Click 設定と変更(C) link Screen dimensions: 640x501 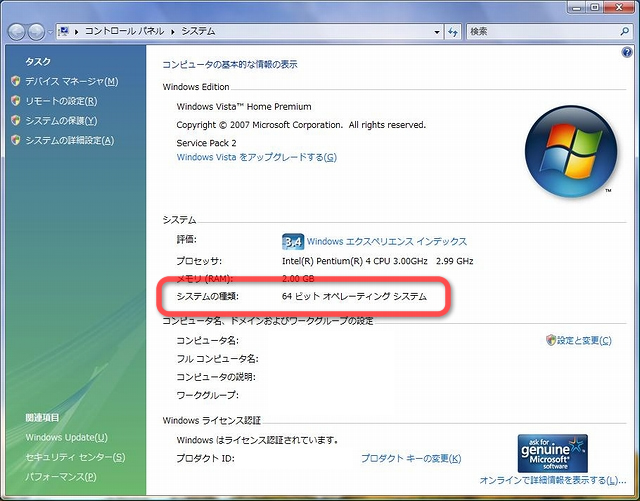point(584,340)
